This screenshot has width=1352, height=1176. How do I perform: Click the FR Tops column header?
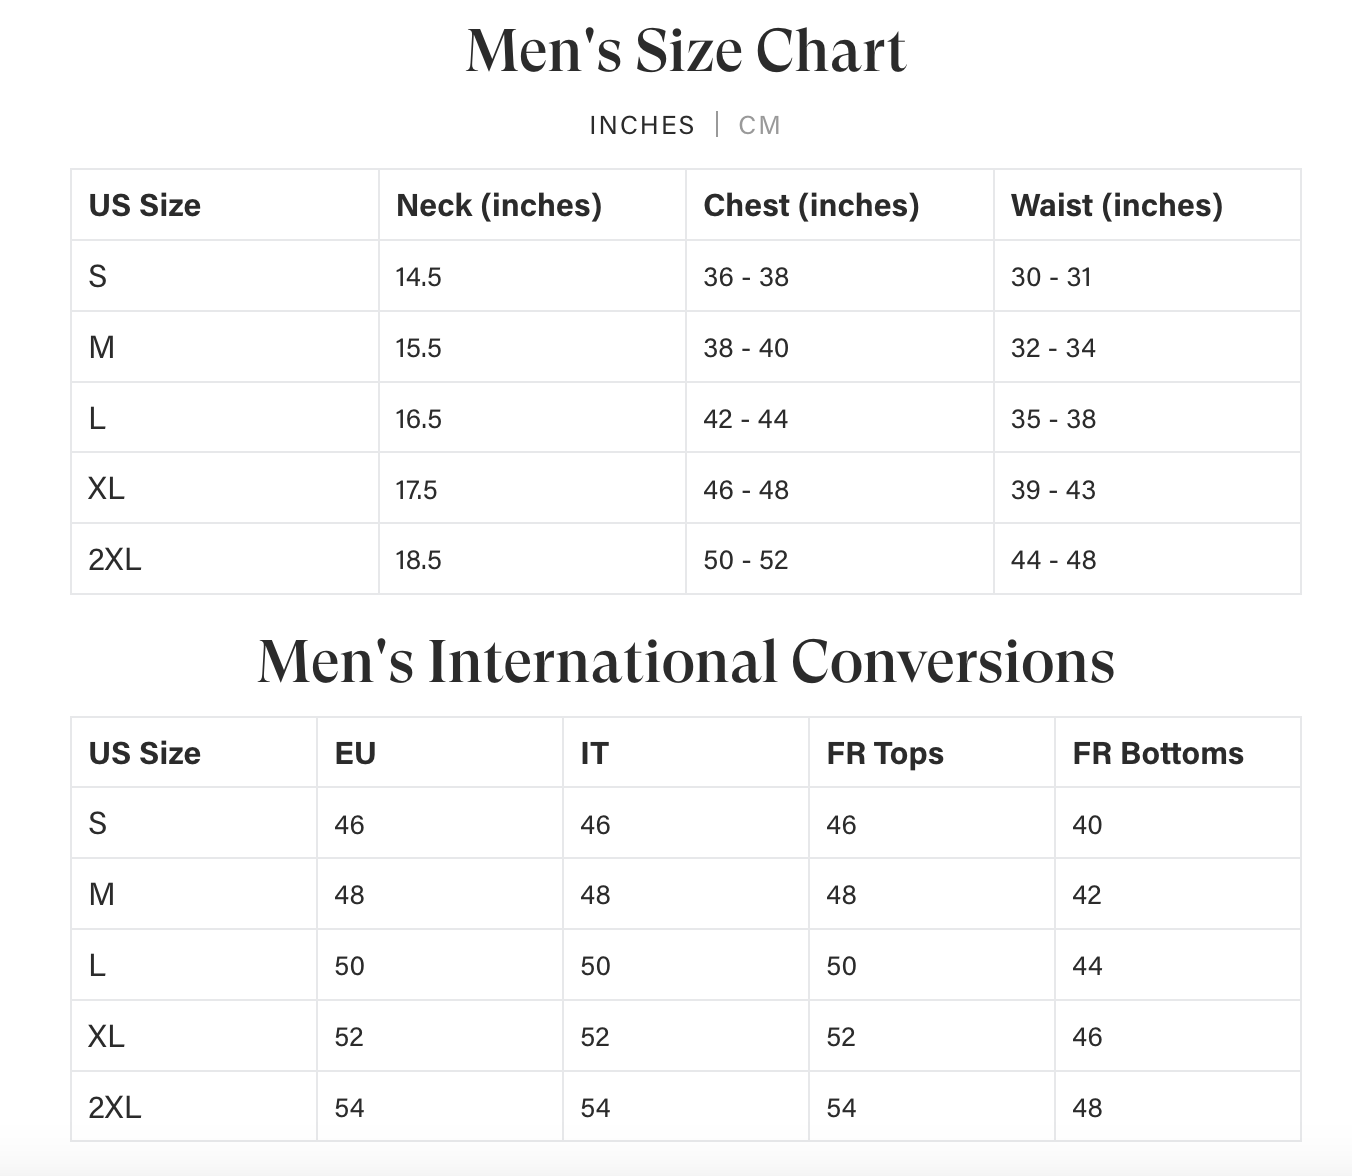point(885,753)
